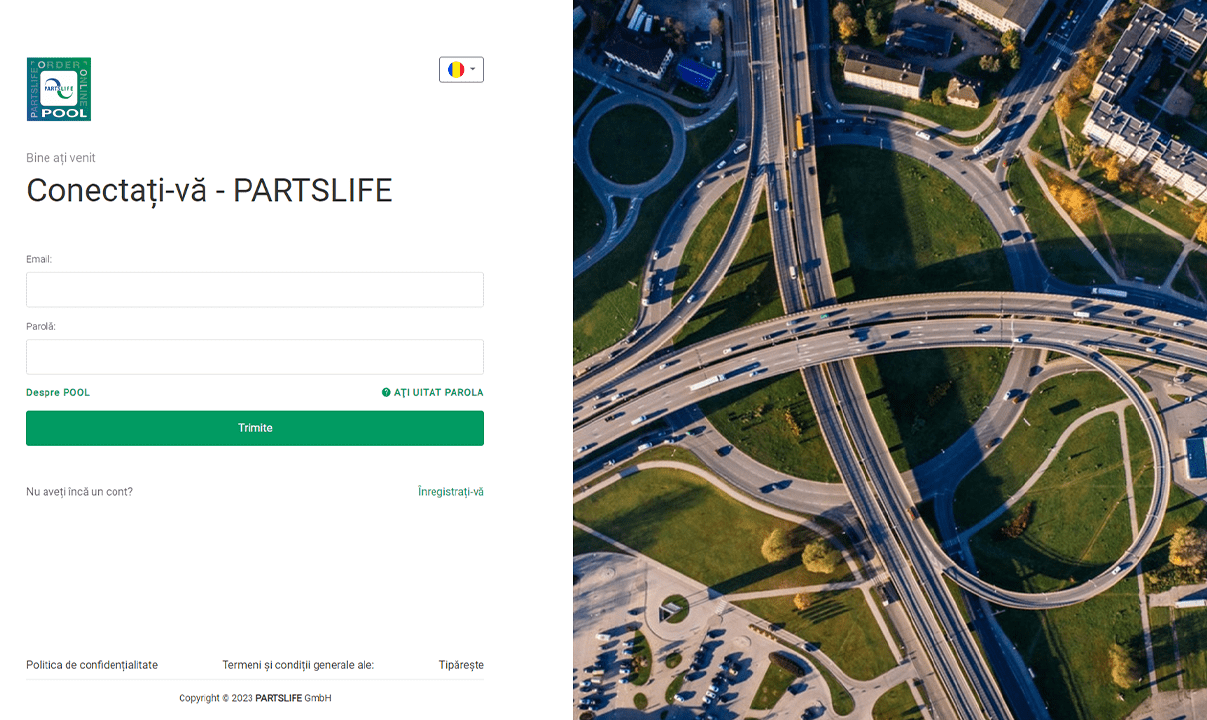This screenshot has width=1207, height=720.
Task: Submit the form with Trimite button
Action: (255, 428)
